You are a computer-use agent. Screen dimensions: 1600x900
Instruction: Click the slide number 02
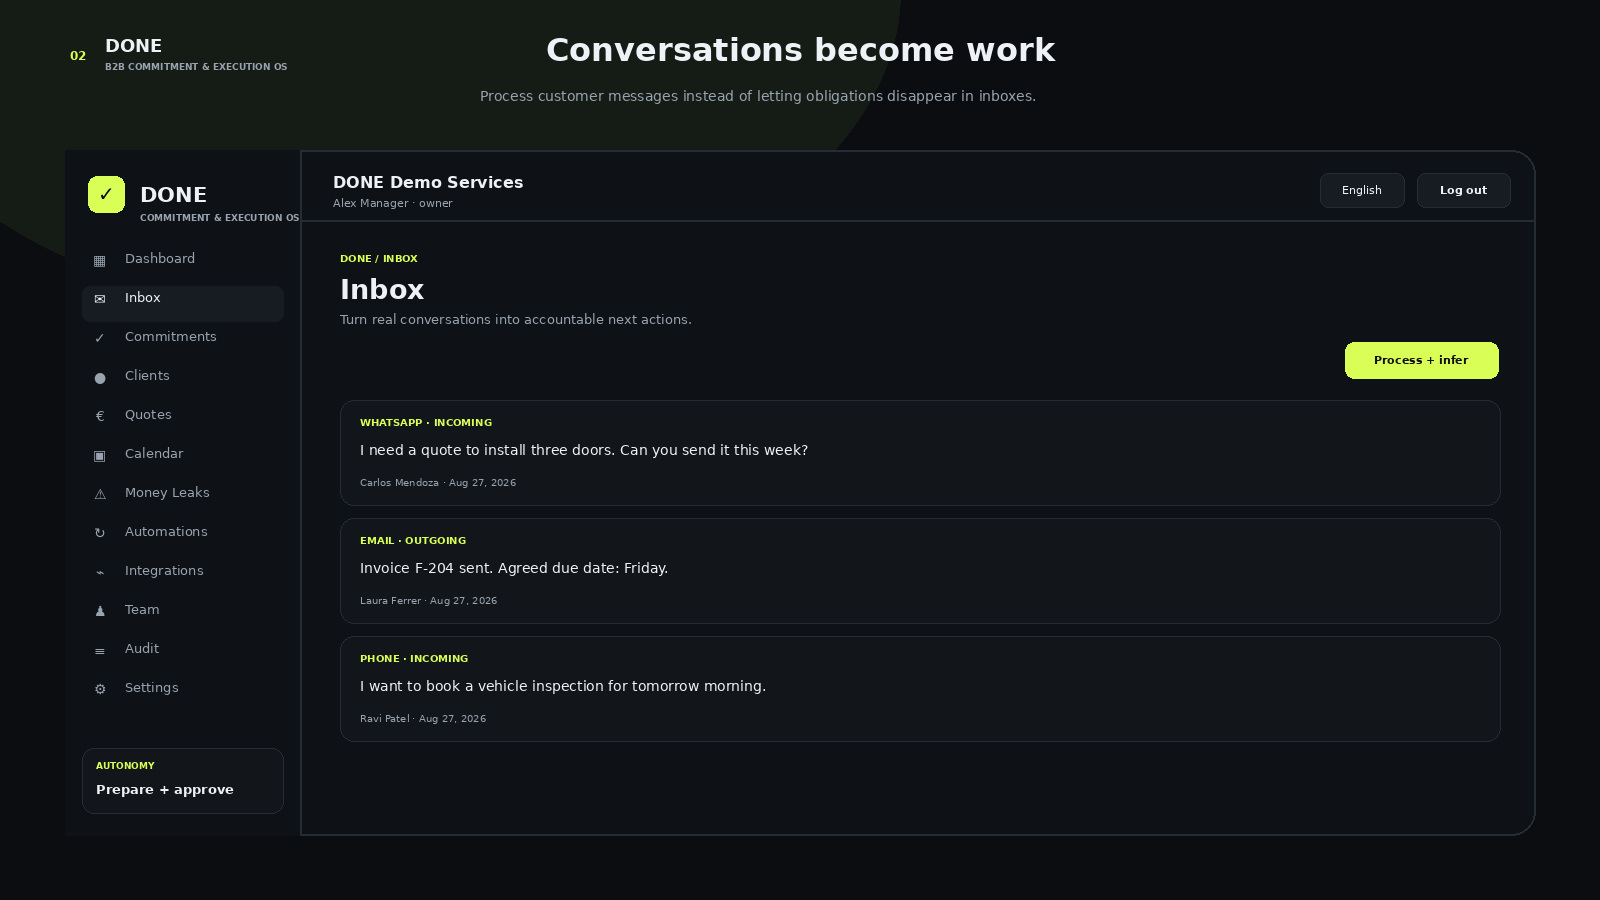pyautogui.click(x=78, y=56)
